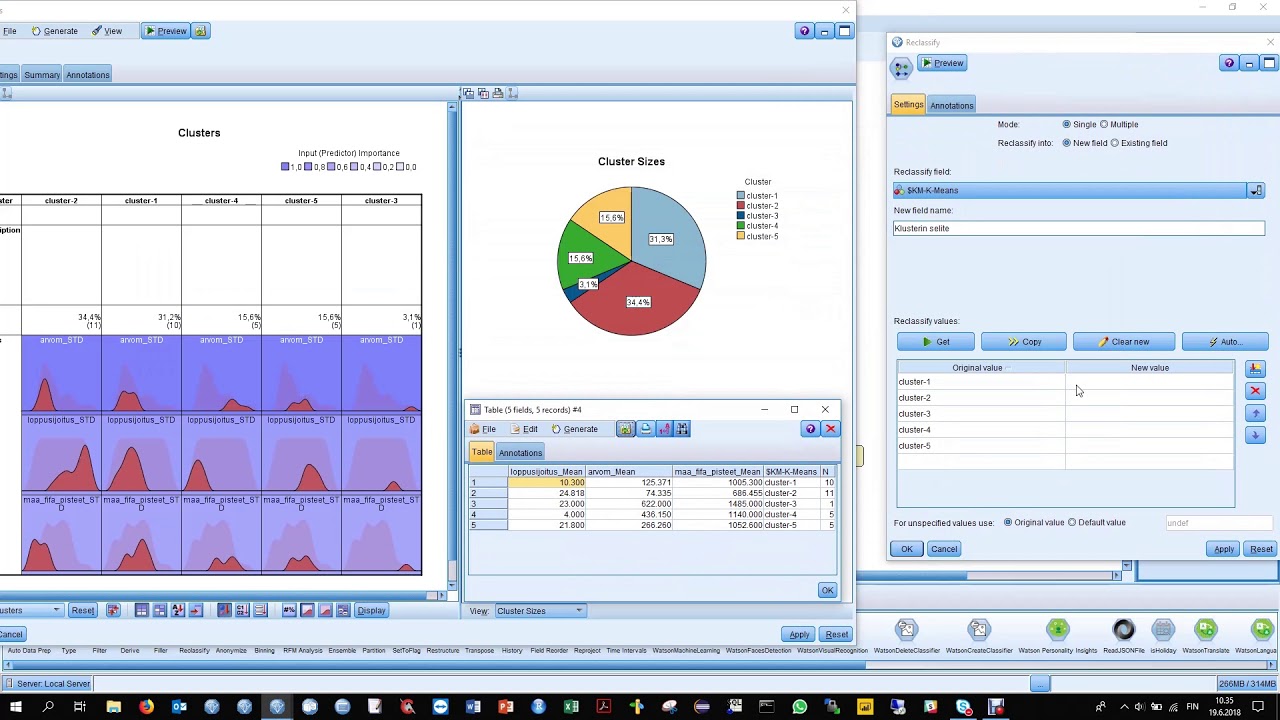Image resolution: width=1280 pixels, height=720 pixels.
Task: Open the Cluster Sizes view dropdown
Action: [540, 611]
